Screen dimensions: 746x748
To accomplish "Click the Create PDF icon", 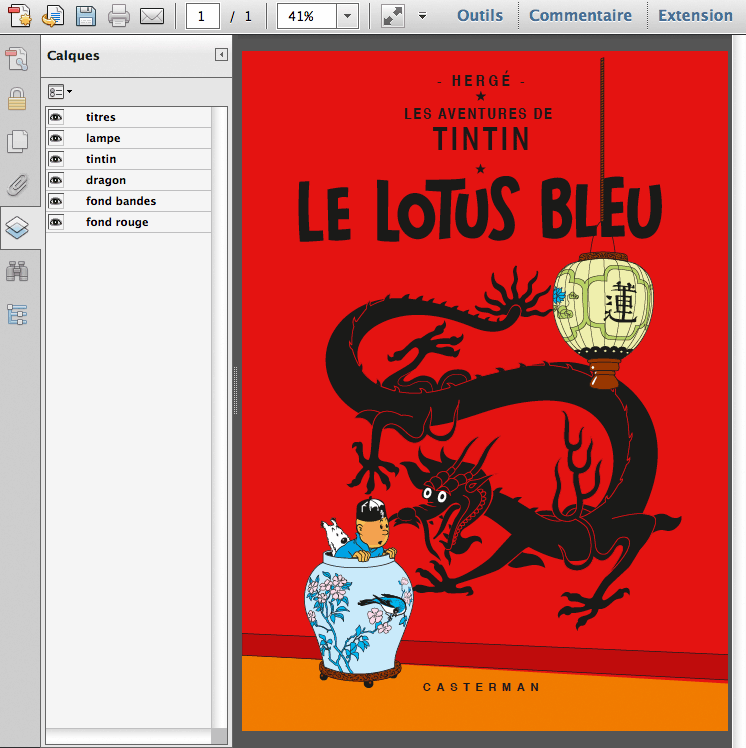I will [20, 15].
